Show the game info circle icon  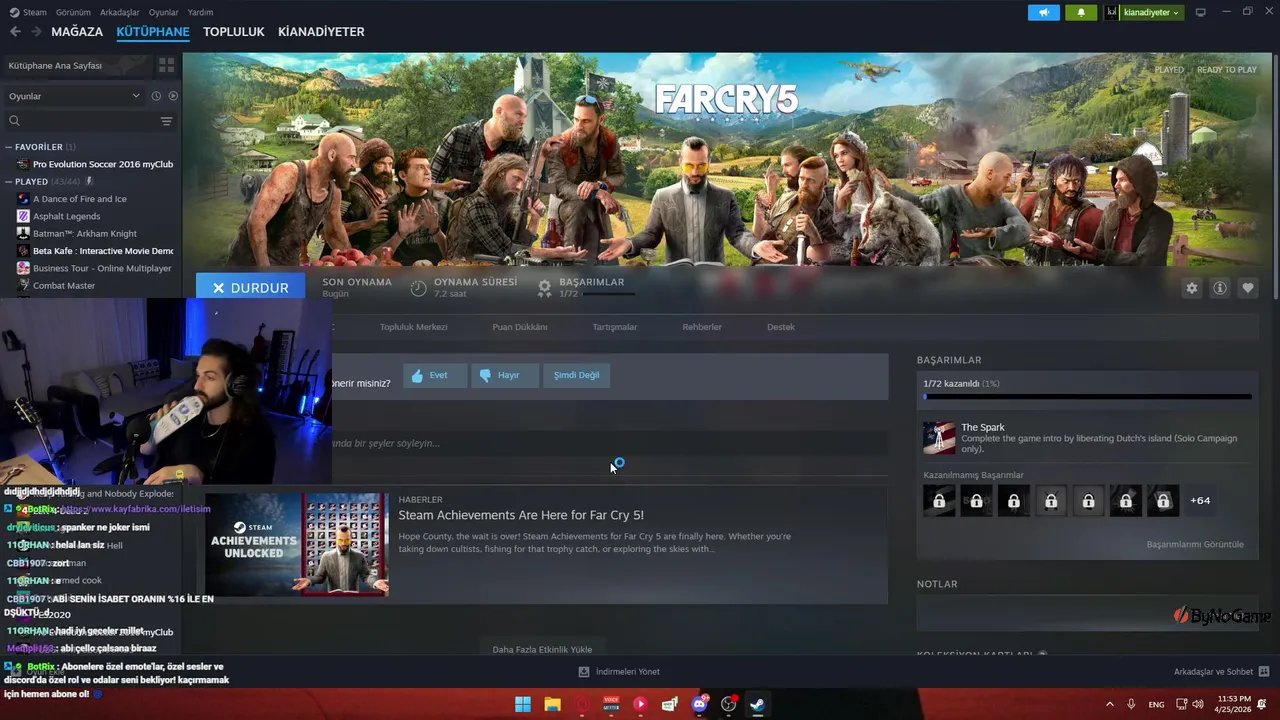[x=1220, y=288]
